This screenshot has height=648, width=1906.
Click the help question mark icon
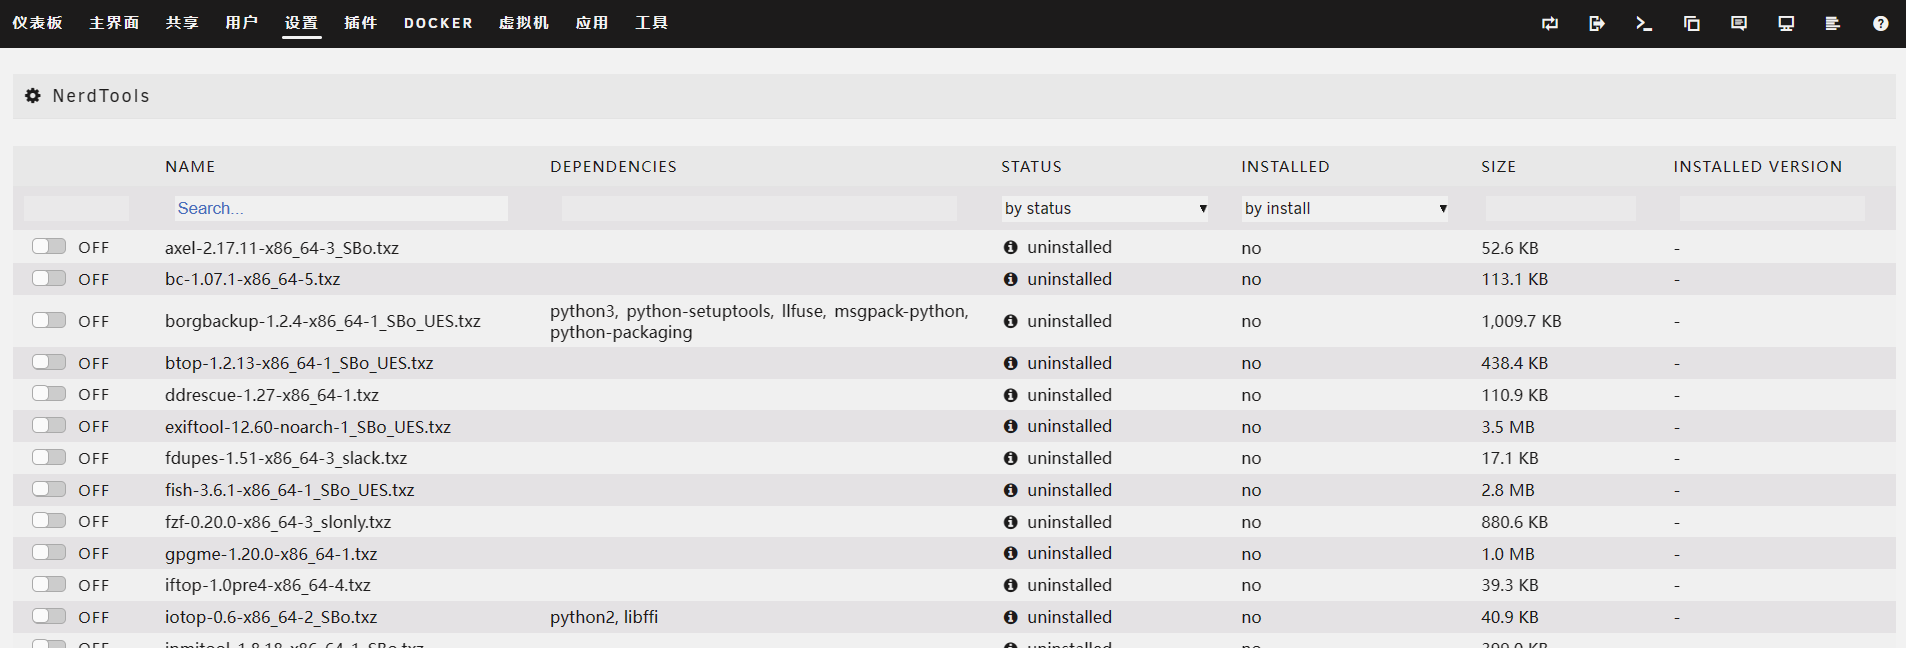tap(1880, 23)
